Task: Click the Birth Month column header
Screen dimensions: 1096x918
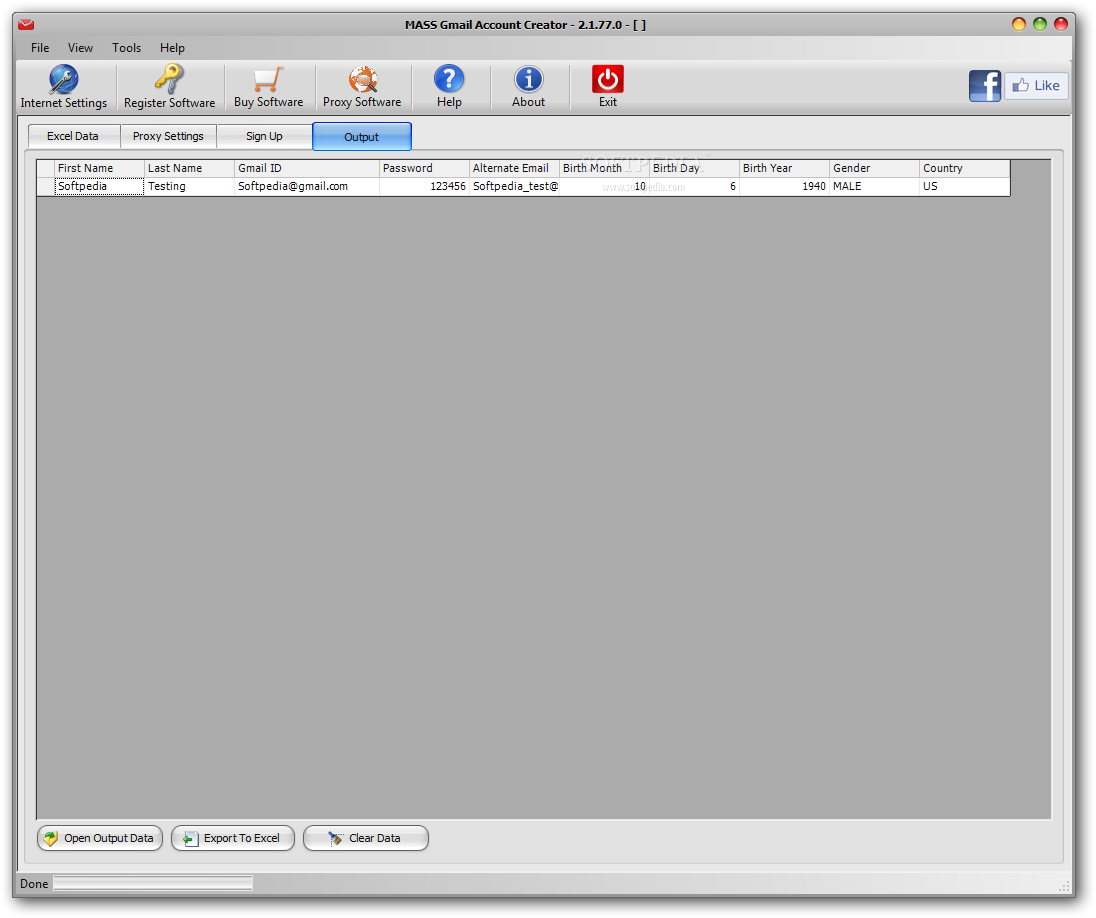Action: point(605,168)
